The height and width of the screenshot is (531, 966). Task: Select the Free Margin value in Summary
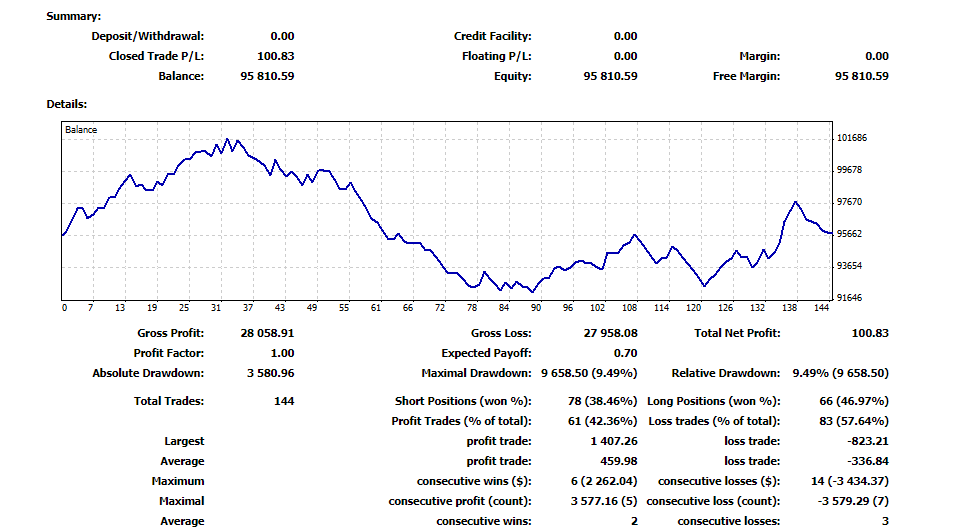[860, 76]
